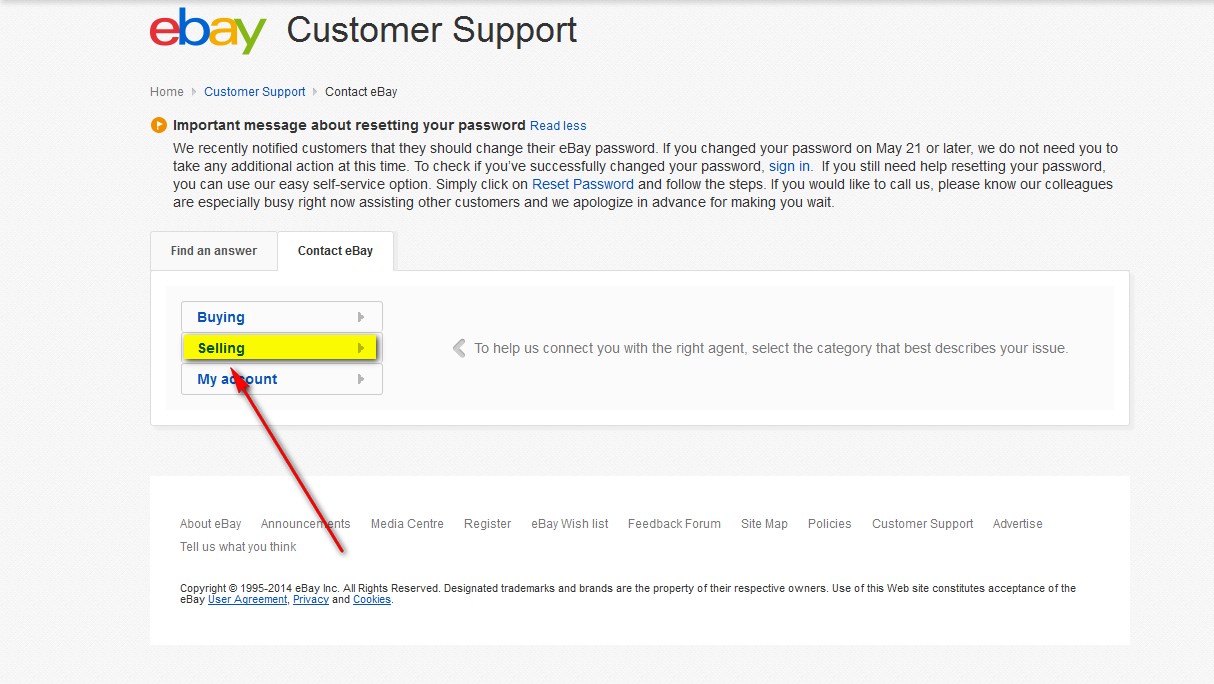This screenshot has width=1214, height=684.
Task: Click the sign in link
Action: click(x=789, y=166)
